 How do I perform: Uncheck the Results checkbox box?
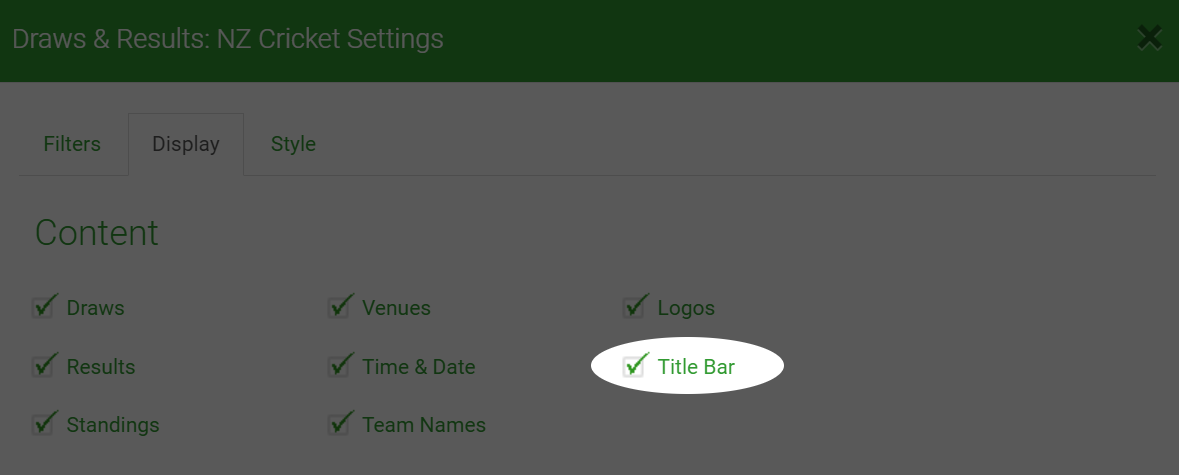click(x=42, y=366)
